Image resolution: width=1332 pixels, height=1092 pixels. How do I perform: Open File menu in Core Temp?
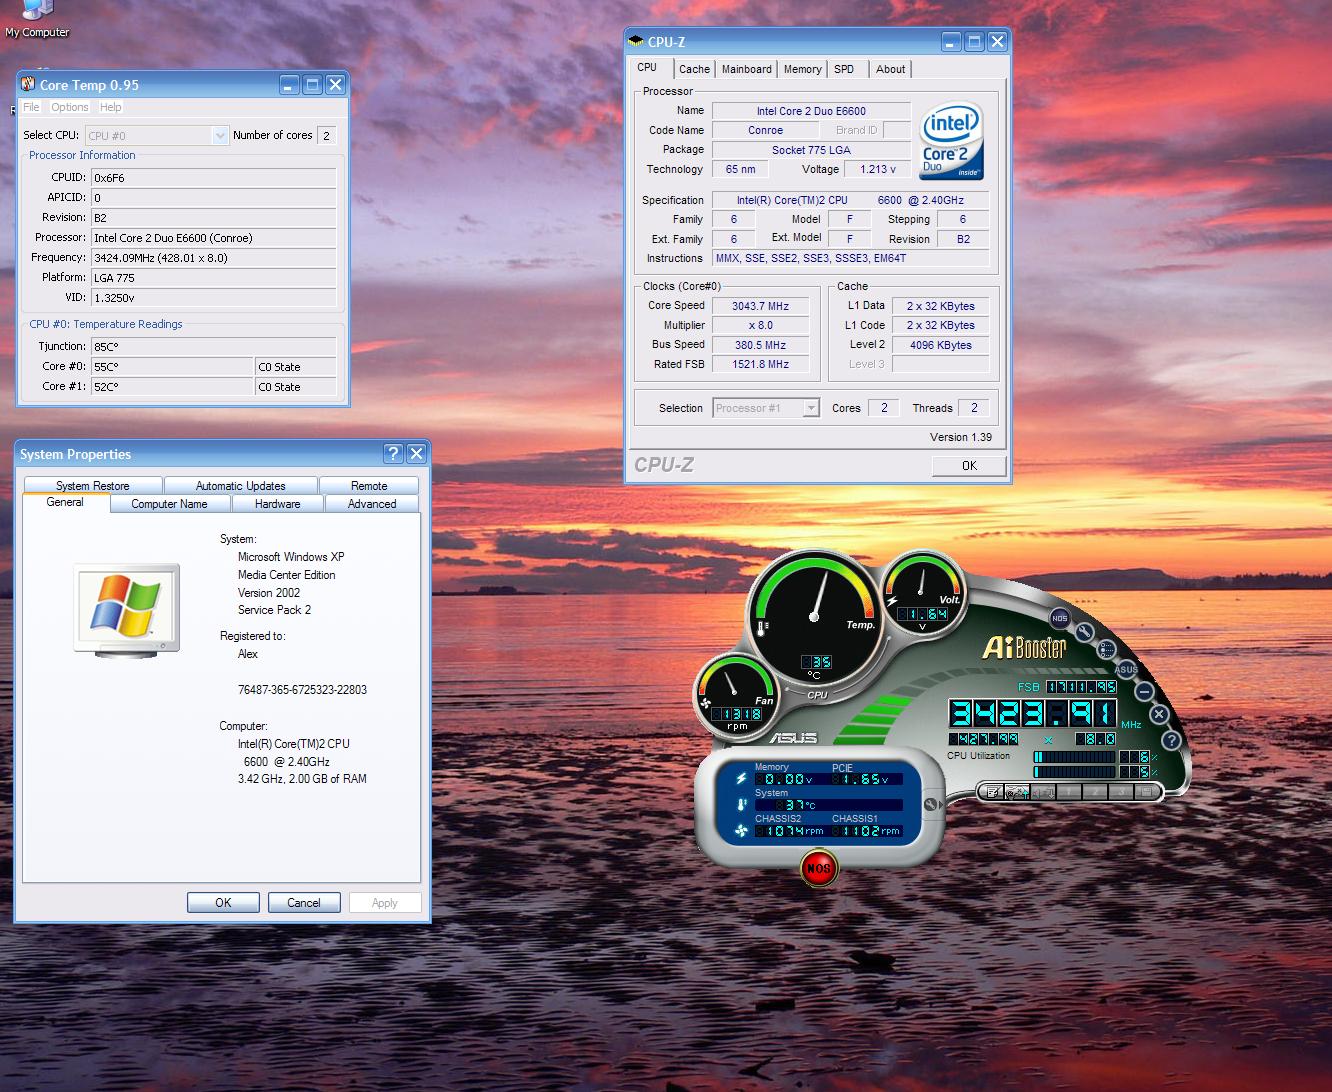point(31,107)
